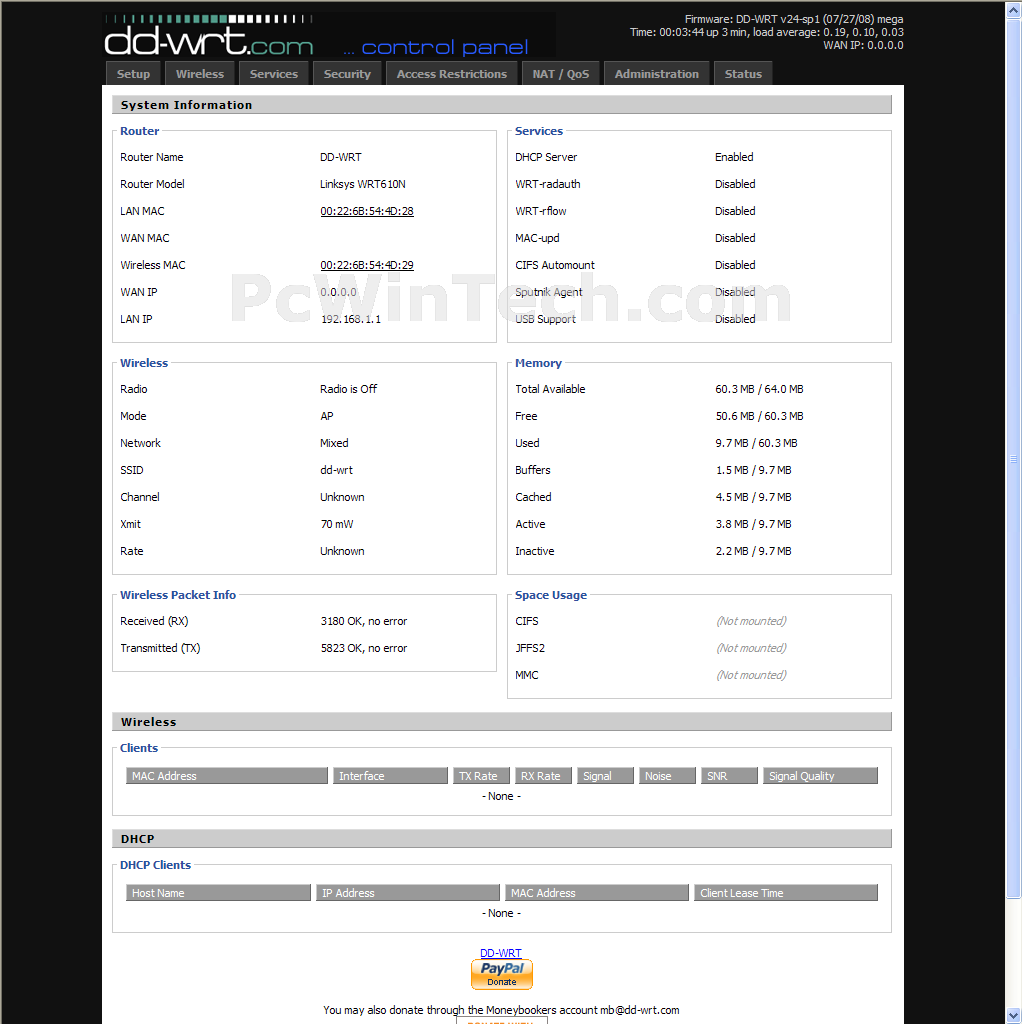
Task: Click the router model value Linksys WRT610N
Action: pos(363,184)
